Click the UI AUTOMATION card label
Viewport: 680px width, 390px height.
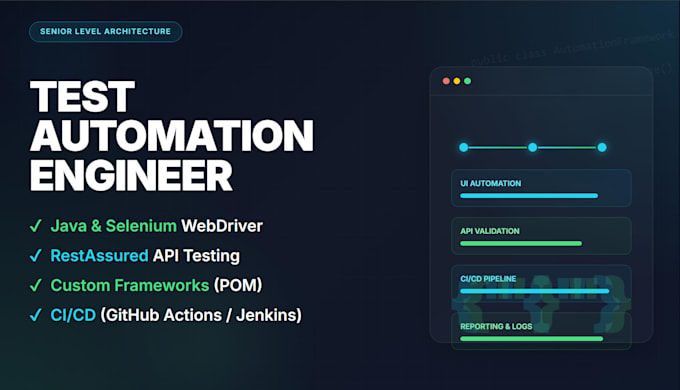490,184
